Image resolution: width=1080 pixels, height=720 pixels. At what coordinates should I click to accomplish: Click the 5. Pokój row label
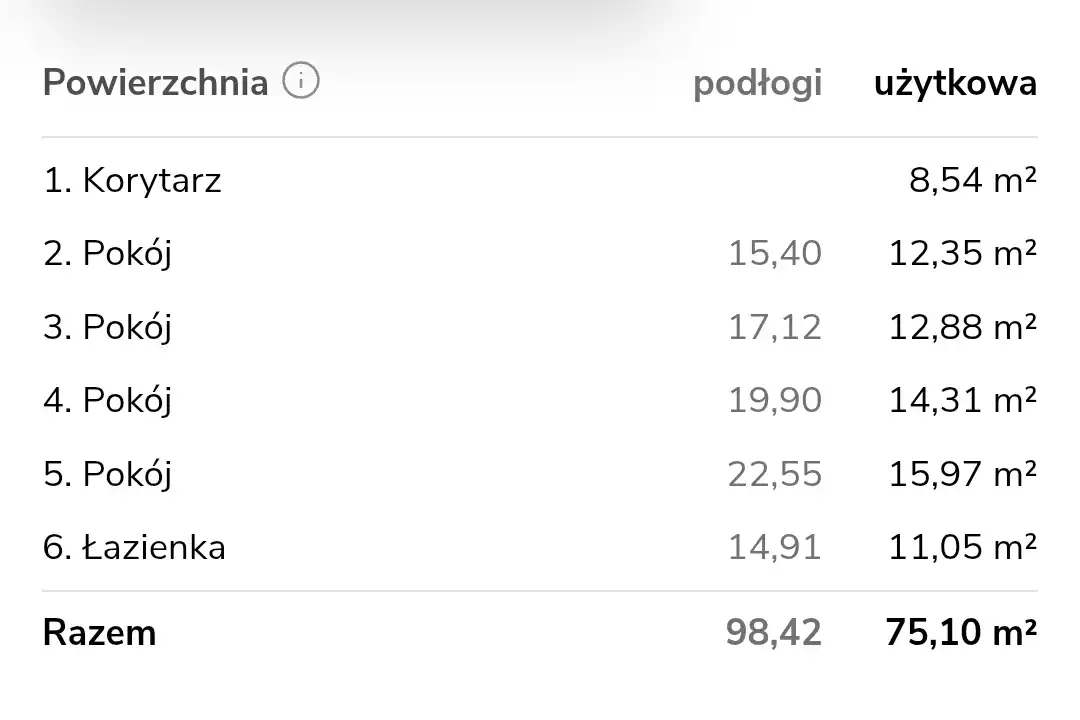107,474
